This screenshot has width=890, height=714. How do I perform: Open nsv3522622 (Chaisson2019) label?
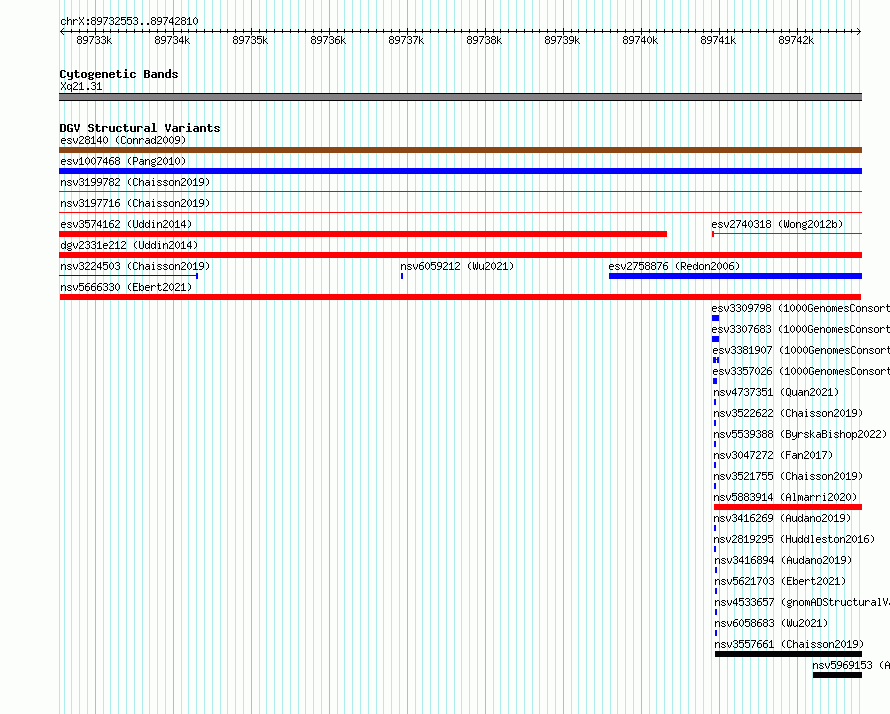point(788,413)
